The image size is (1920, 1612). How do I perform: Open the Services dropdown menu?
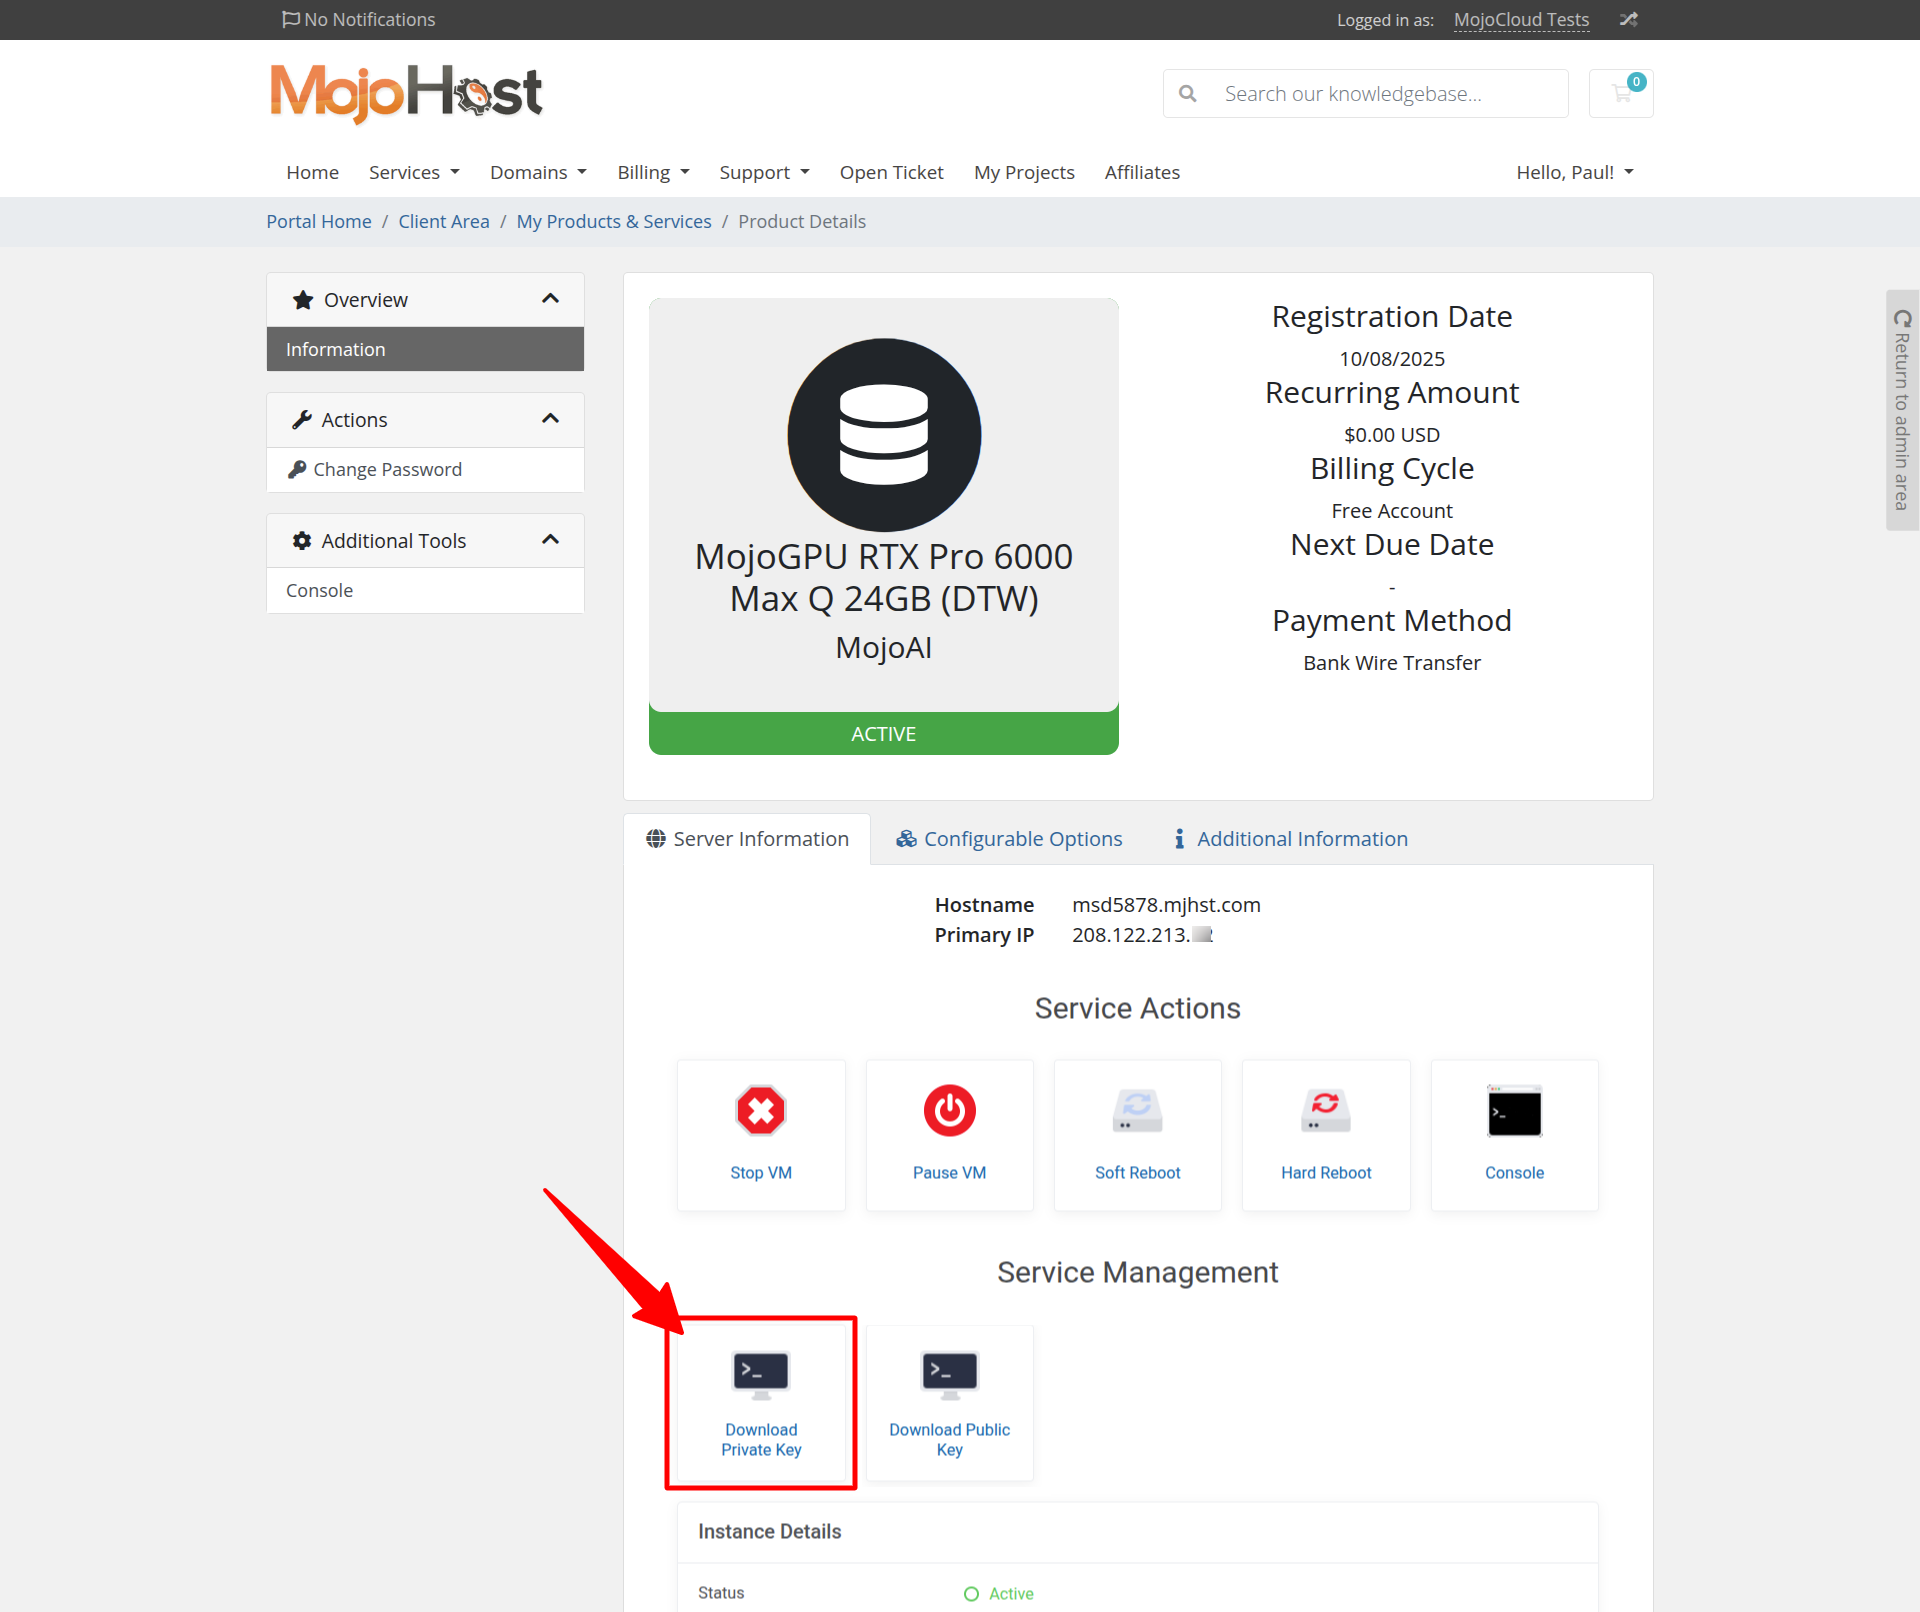[414, 172]
